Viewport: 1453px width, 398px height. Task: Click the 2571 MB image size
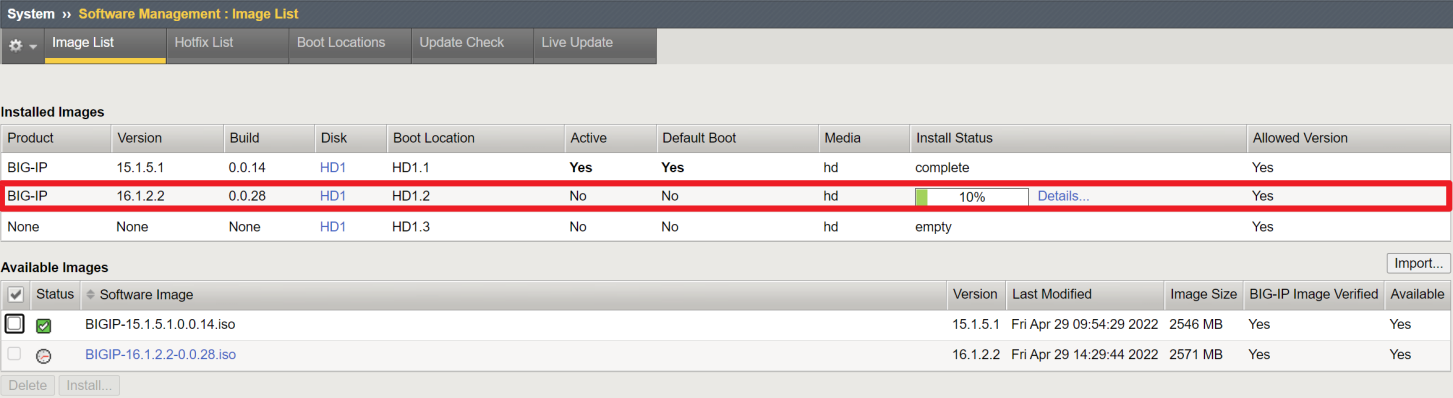(x=1196, y=354)
